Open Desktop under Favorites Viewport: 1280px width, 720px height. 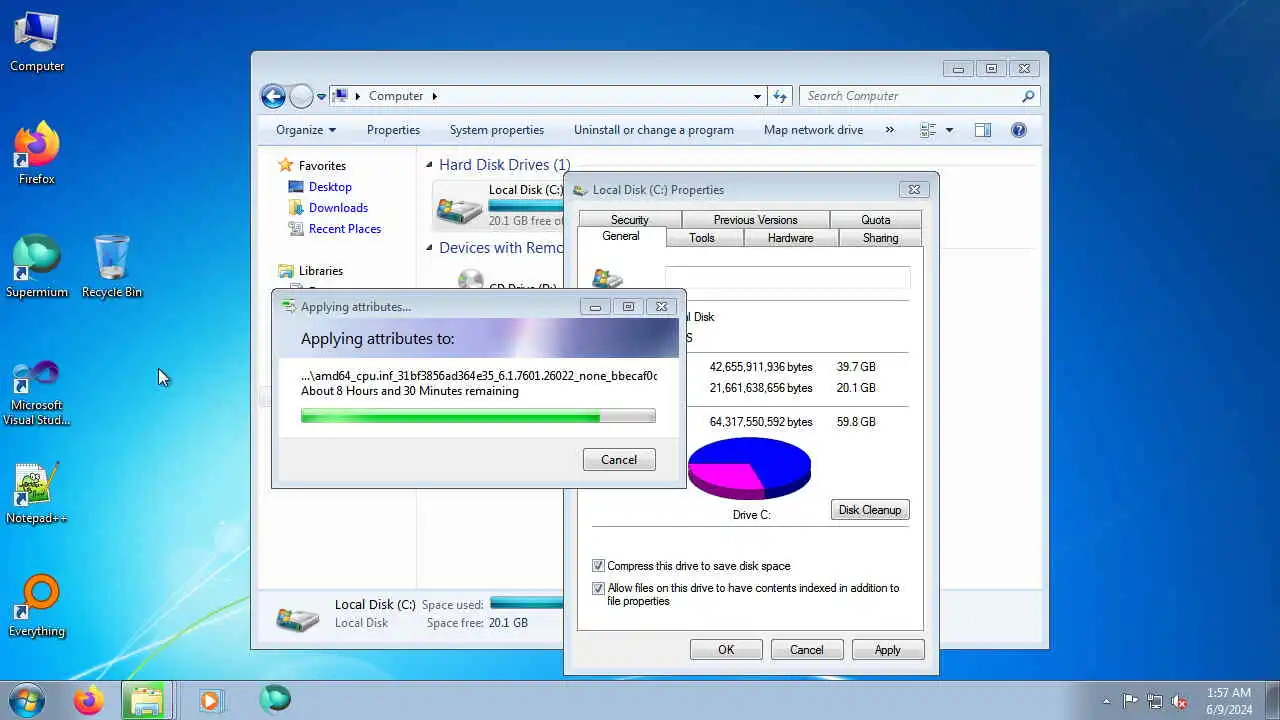330,187
